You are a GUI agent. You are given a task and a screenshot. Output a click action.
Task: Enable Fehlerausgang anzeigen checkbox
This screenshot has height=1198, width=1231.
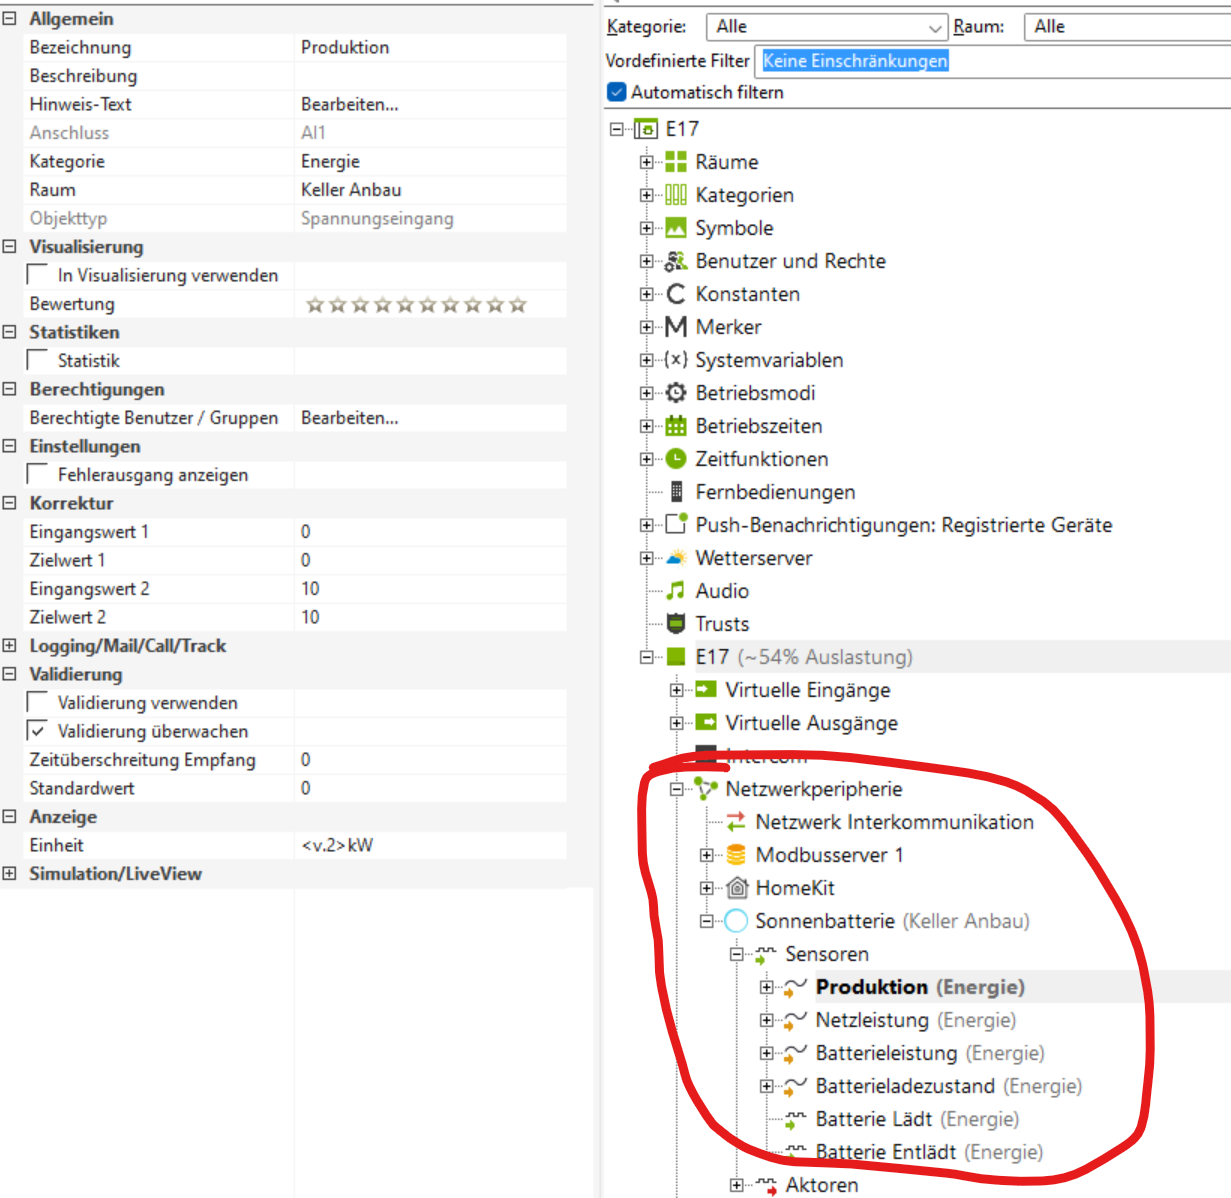pos(38,474)
